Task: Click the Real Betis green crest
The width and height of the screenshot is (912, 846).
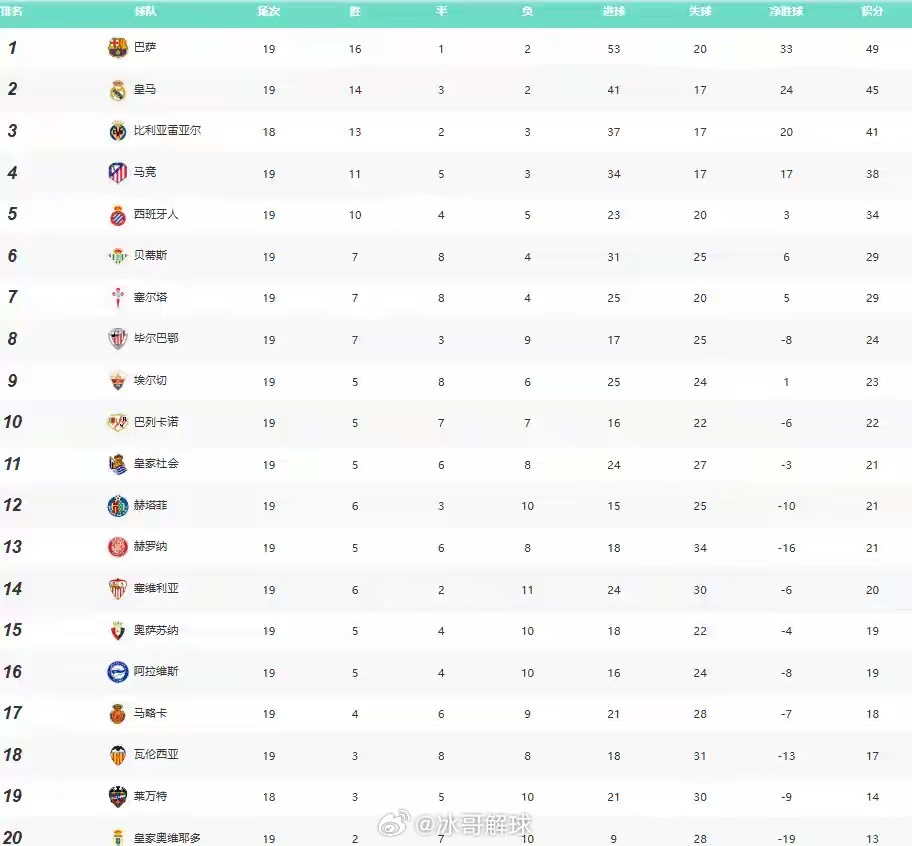Action: 117,256
